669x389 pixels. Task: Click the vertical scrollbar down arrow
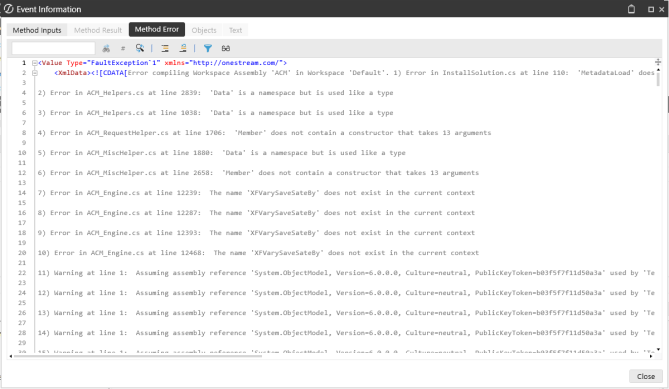(658, 349)
